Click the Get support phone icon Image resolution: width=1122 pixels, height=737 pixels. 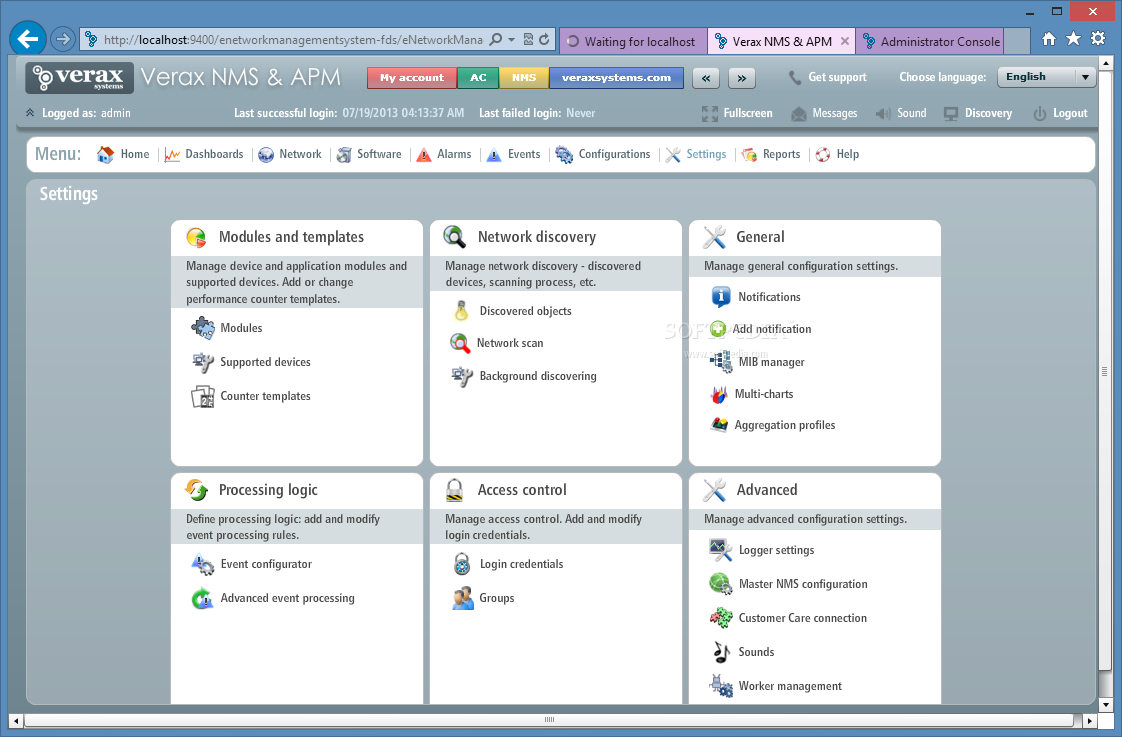(x=795, y=77)
